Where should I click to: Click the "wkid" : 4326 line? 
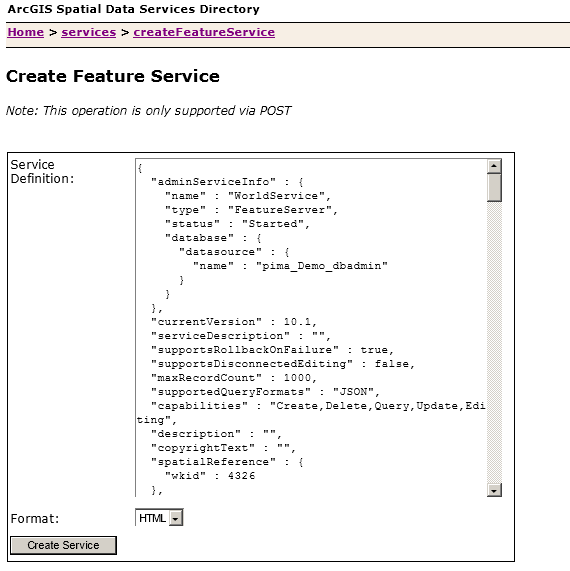coord(210,476)
